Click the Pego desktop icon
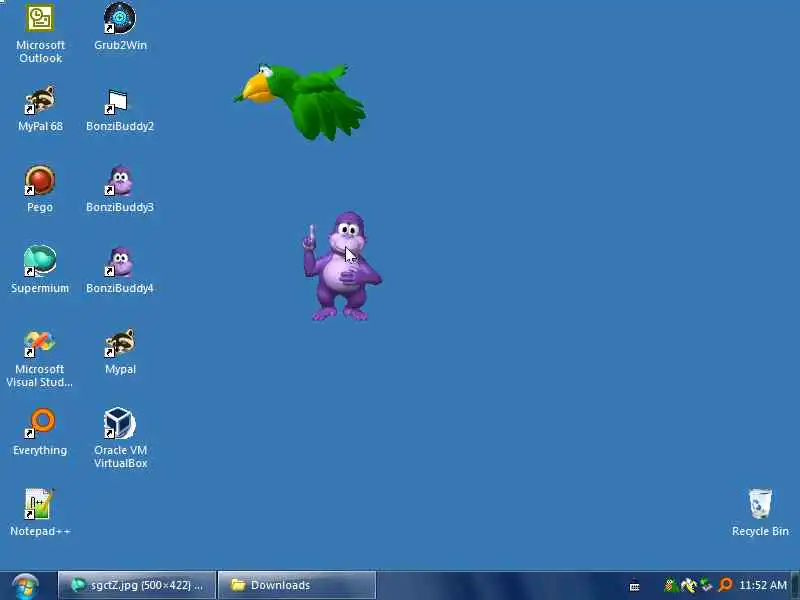800x600 pixels. pos(40,189)
